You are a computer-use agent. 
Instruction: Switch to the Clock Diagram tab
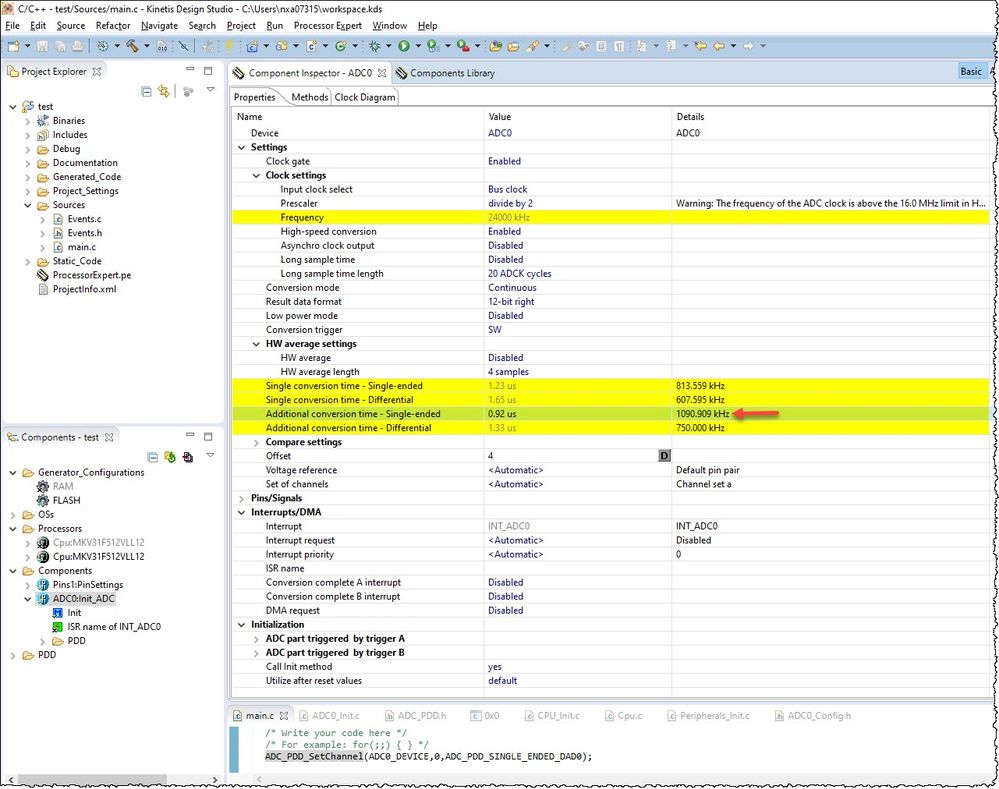[x=364, y=98]
